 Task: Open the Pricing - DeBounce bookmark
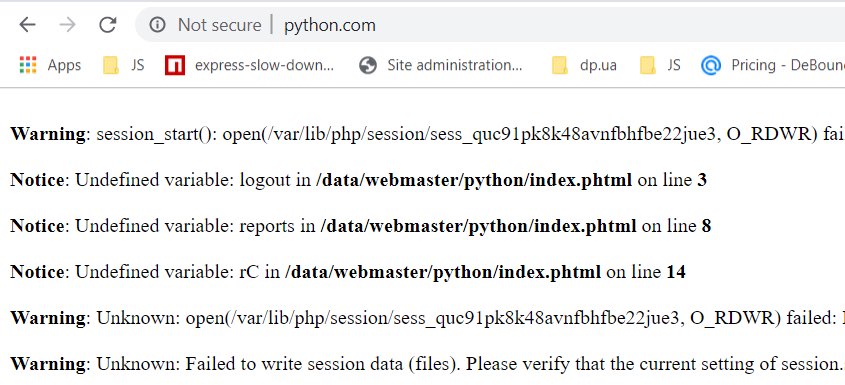pos(788,65)
